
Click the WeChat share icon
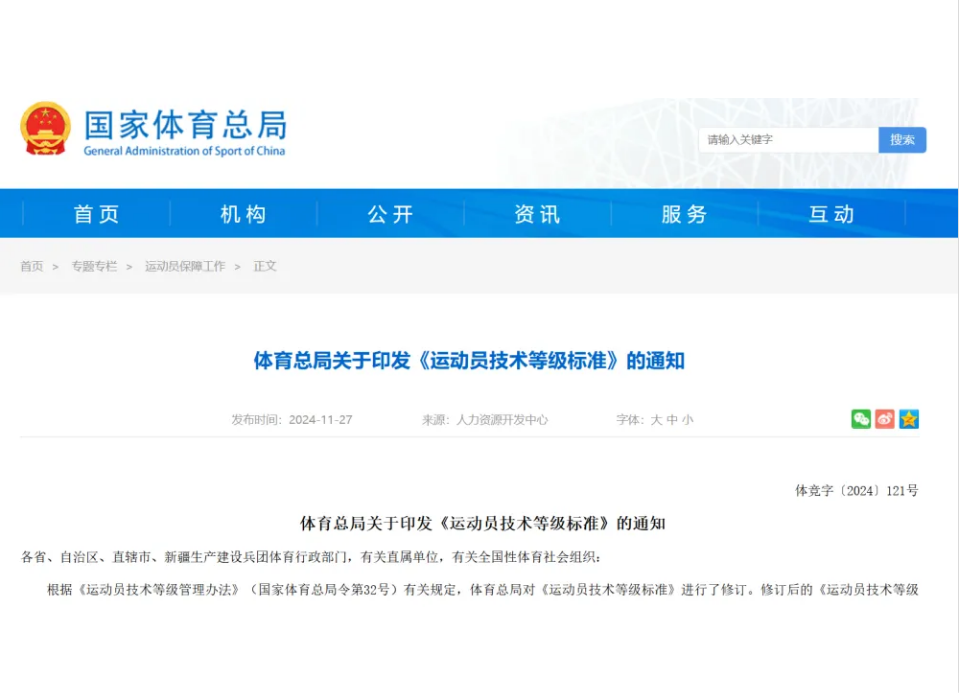tap(860, 419)
